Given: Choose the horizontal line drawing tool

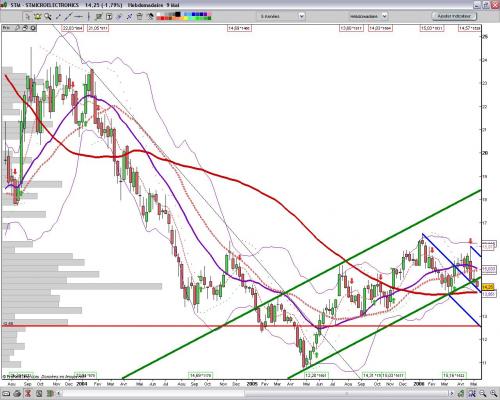Looking at the screenshot, I should pos(79,16).
